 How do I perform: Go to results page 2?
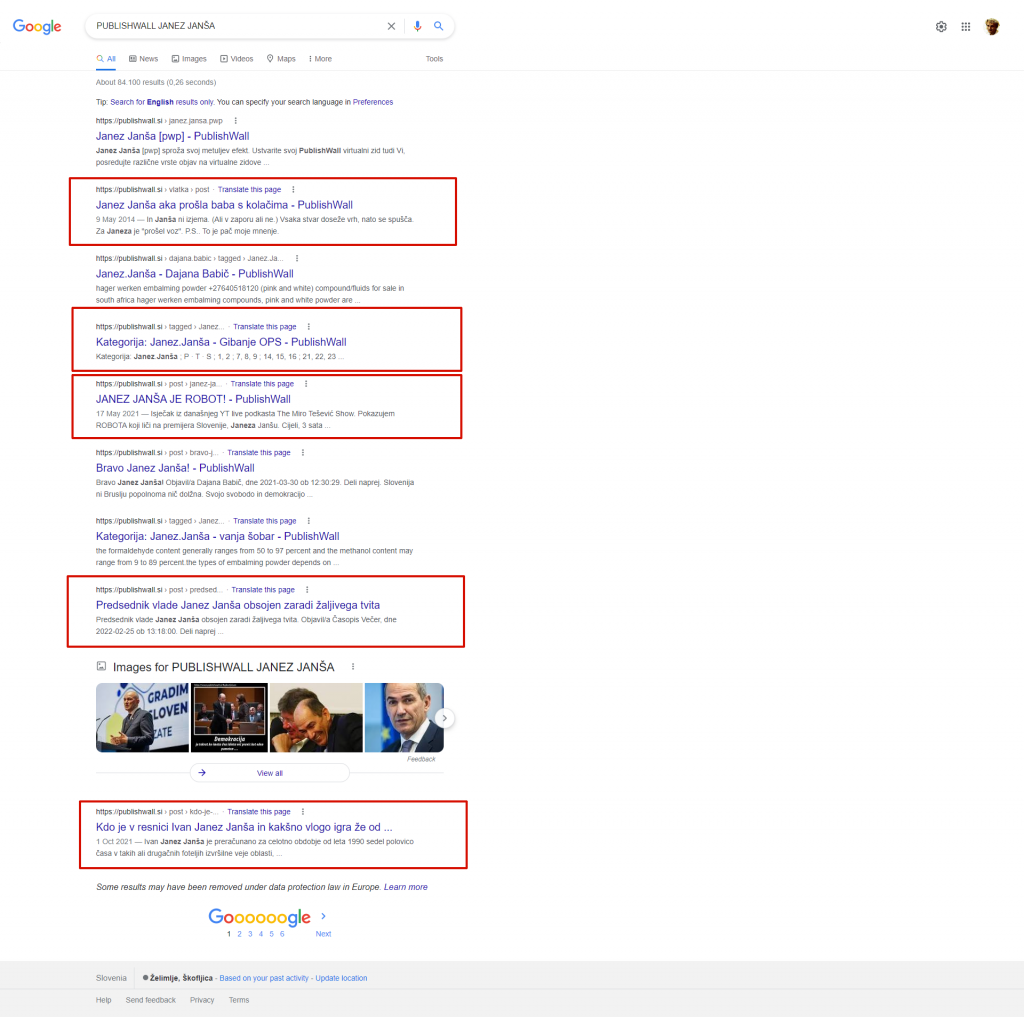(x=239, y=934)
